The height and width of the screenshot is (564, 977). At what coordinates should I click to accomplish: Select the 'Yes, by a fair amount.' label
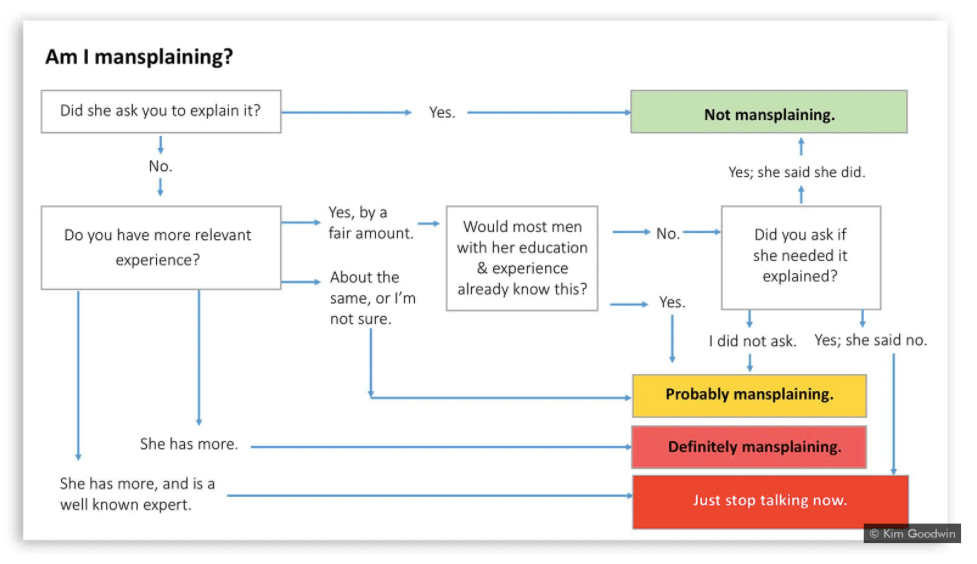coord(357,222)
